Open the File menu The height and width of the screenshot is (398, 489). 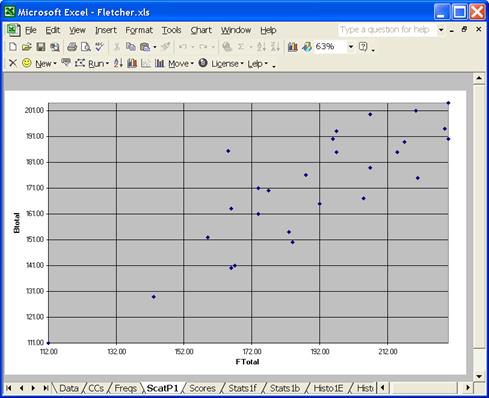(31, 30)
